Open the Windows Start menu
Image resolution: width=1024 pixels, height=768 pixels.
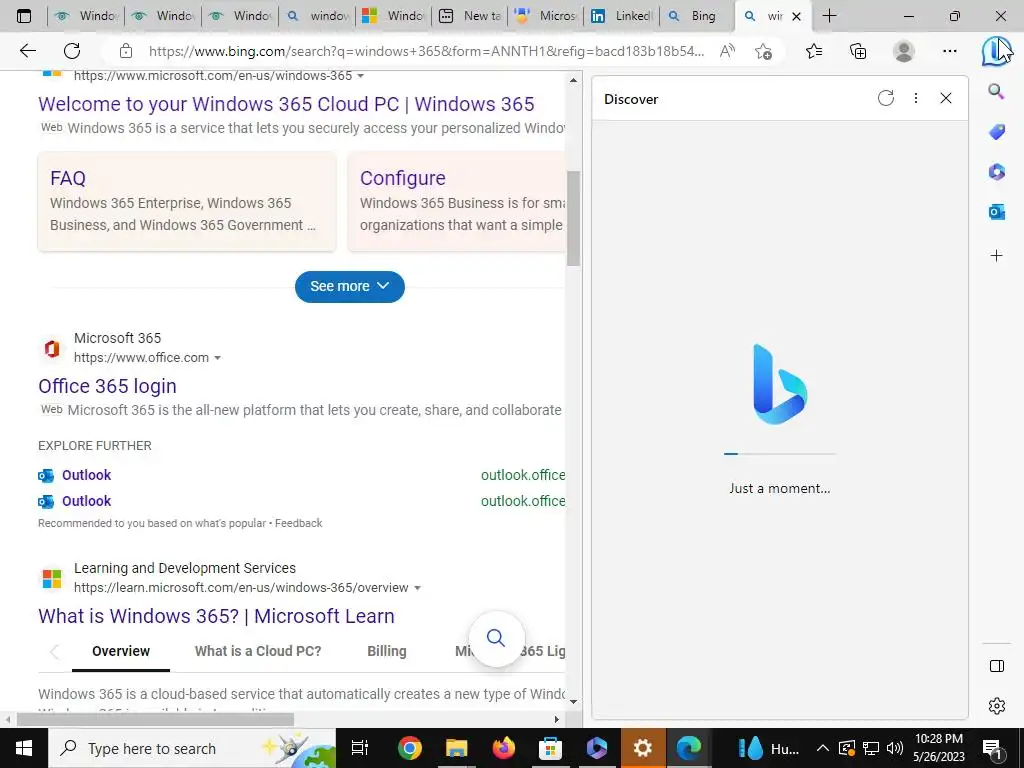(x=24, y=748)
